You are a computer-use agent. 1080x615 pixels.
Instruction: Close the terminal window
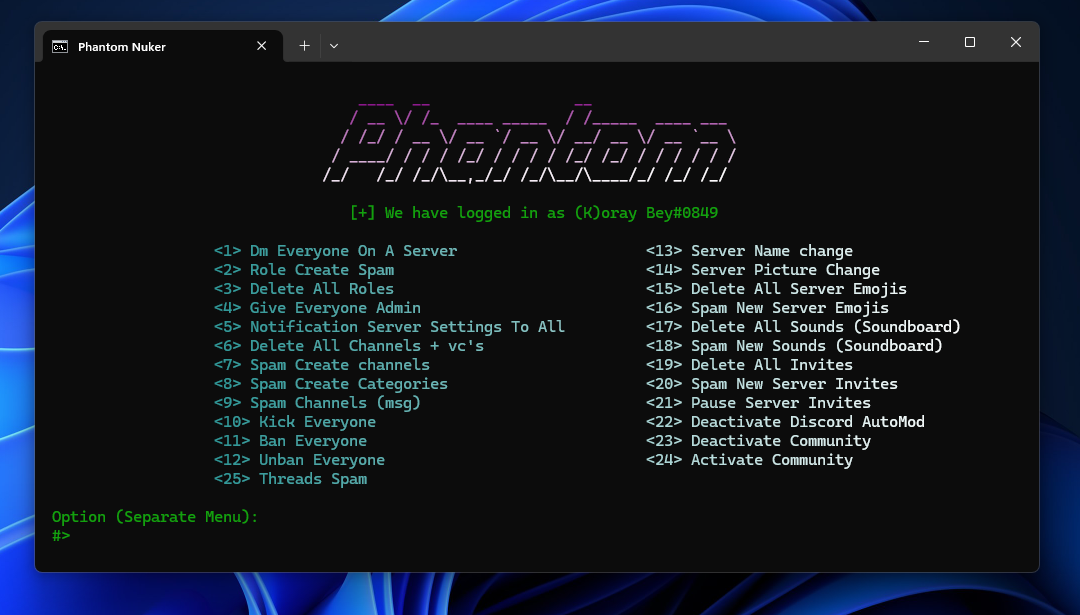[x=1016, y=42]
